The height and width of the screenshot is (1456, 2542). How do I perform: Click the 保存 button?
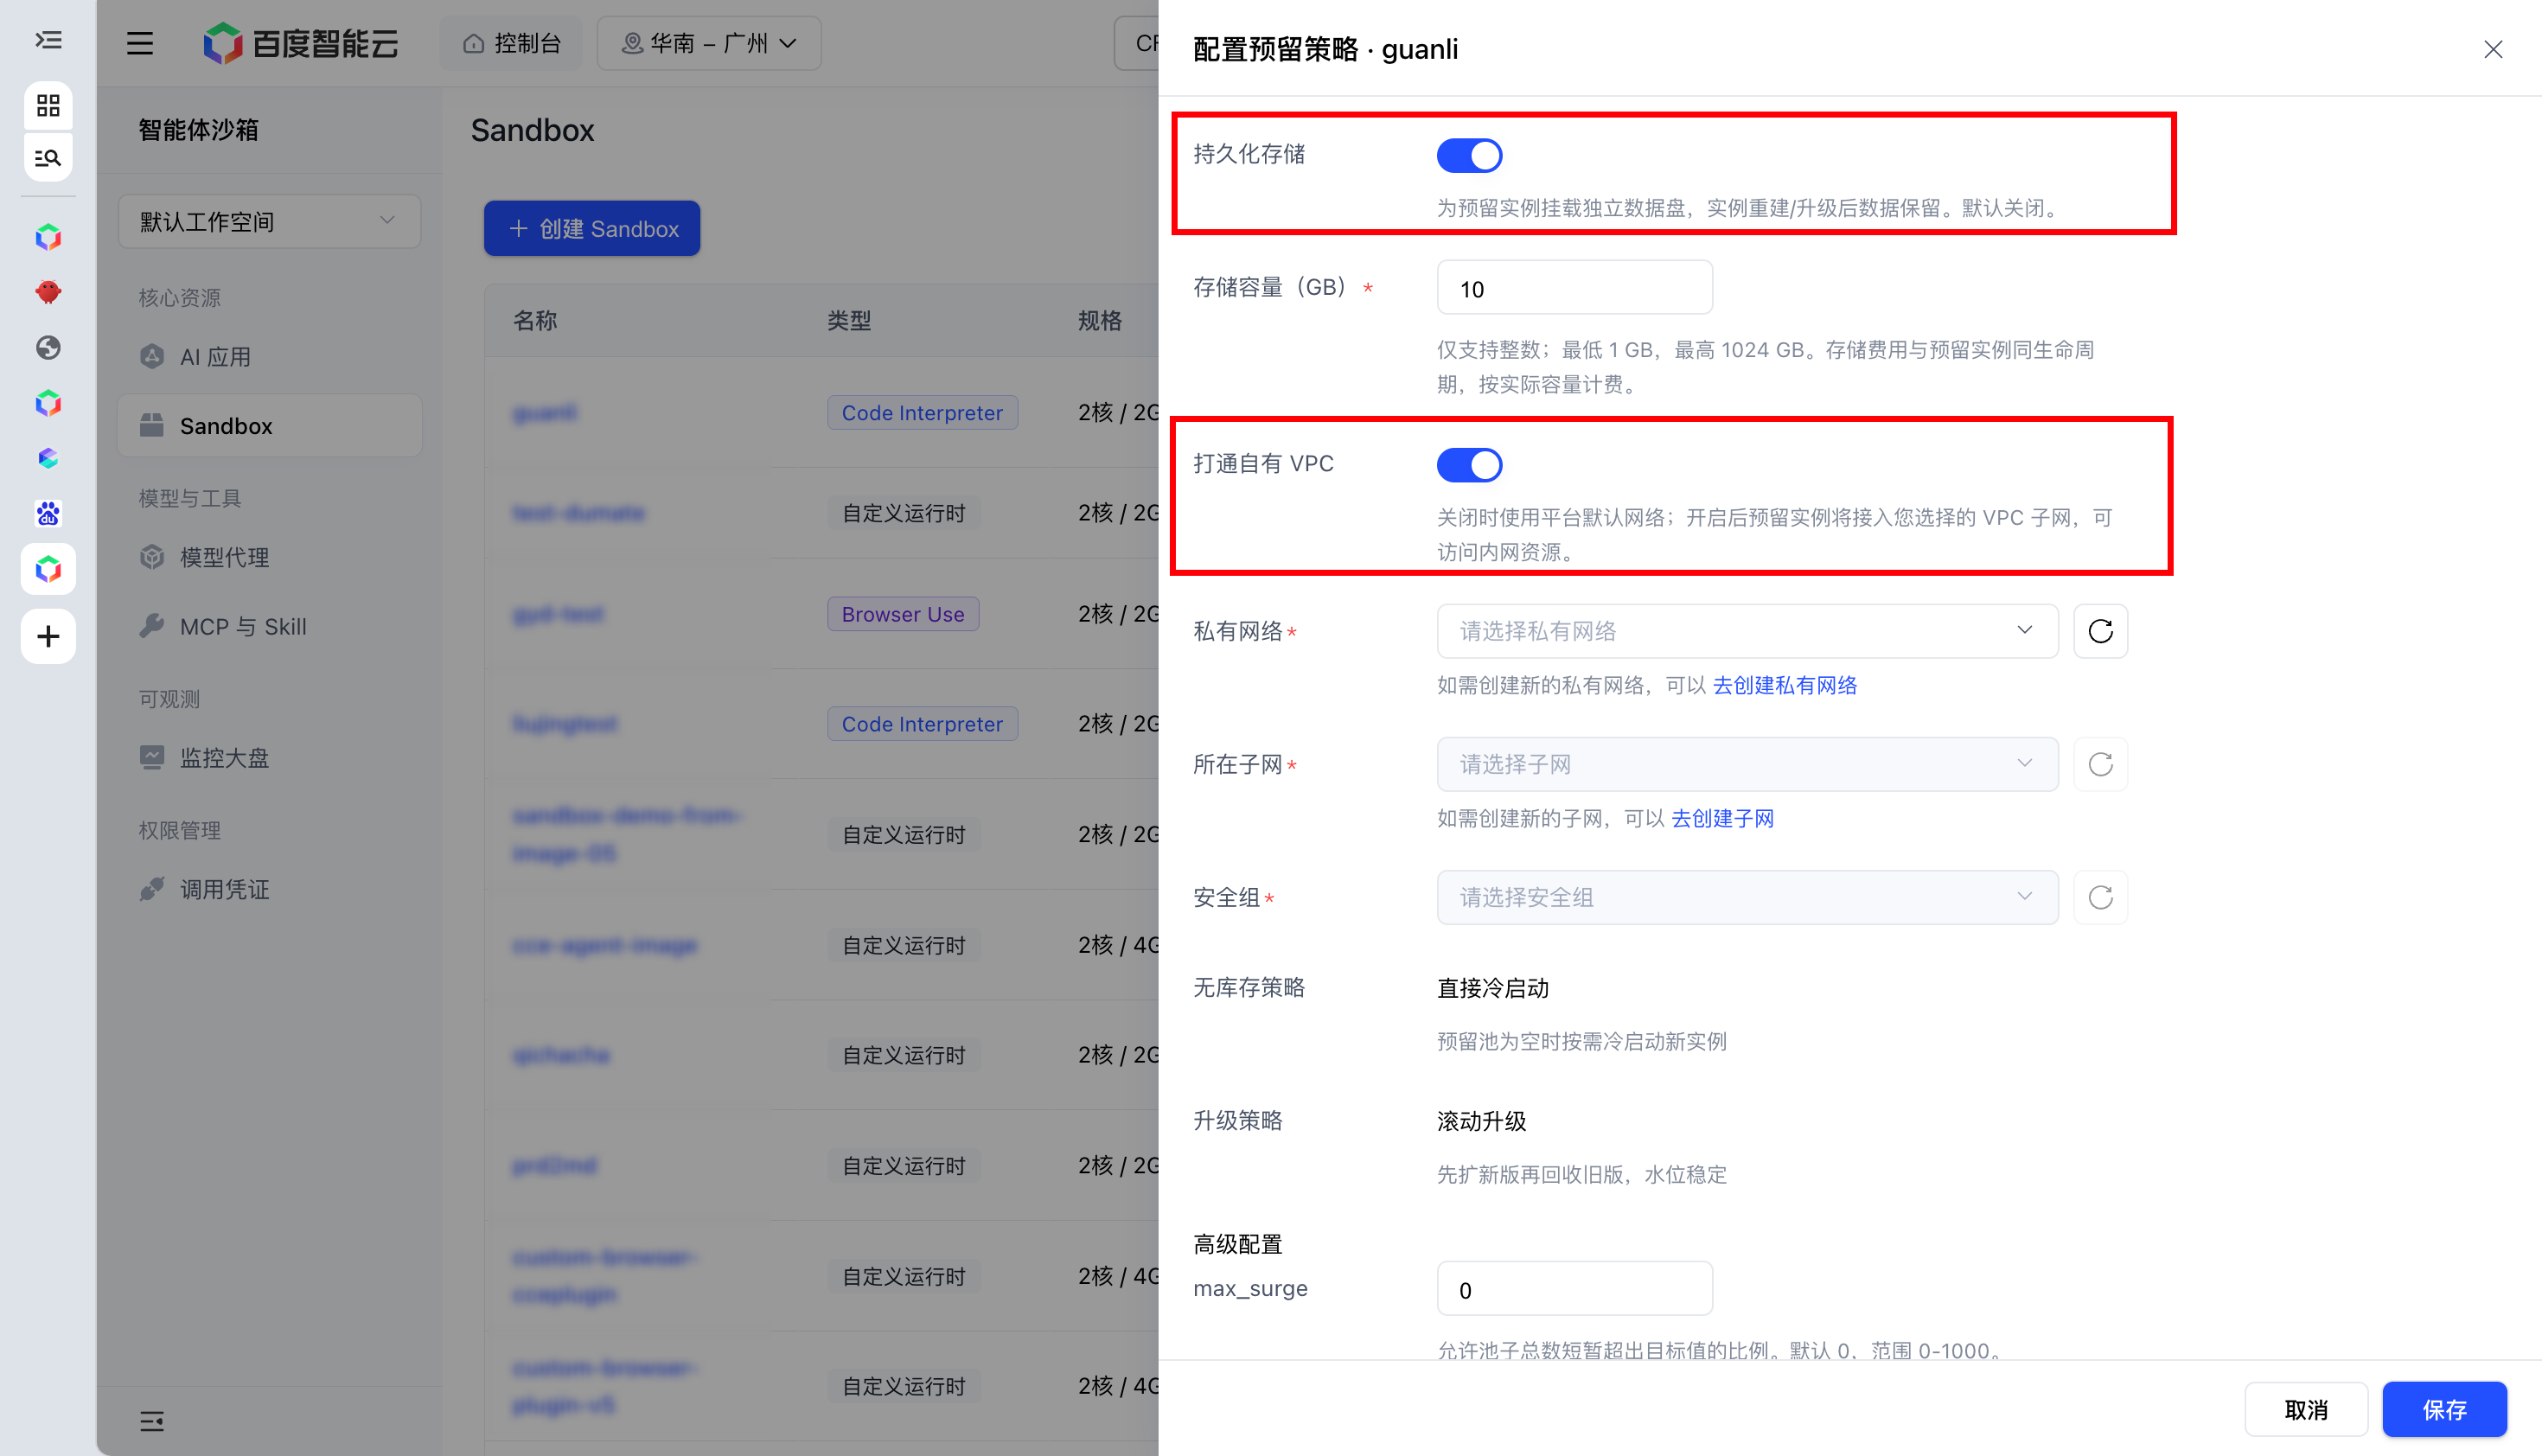click(2444, 1409)
